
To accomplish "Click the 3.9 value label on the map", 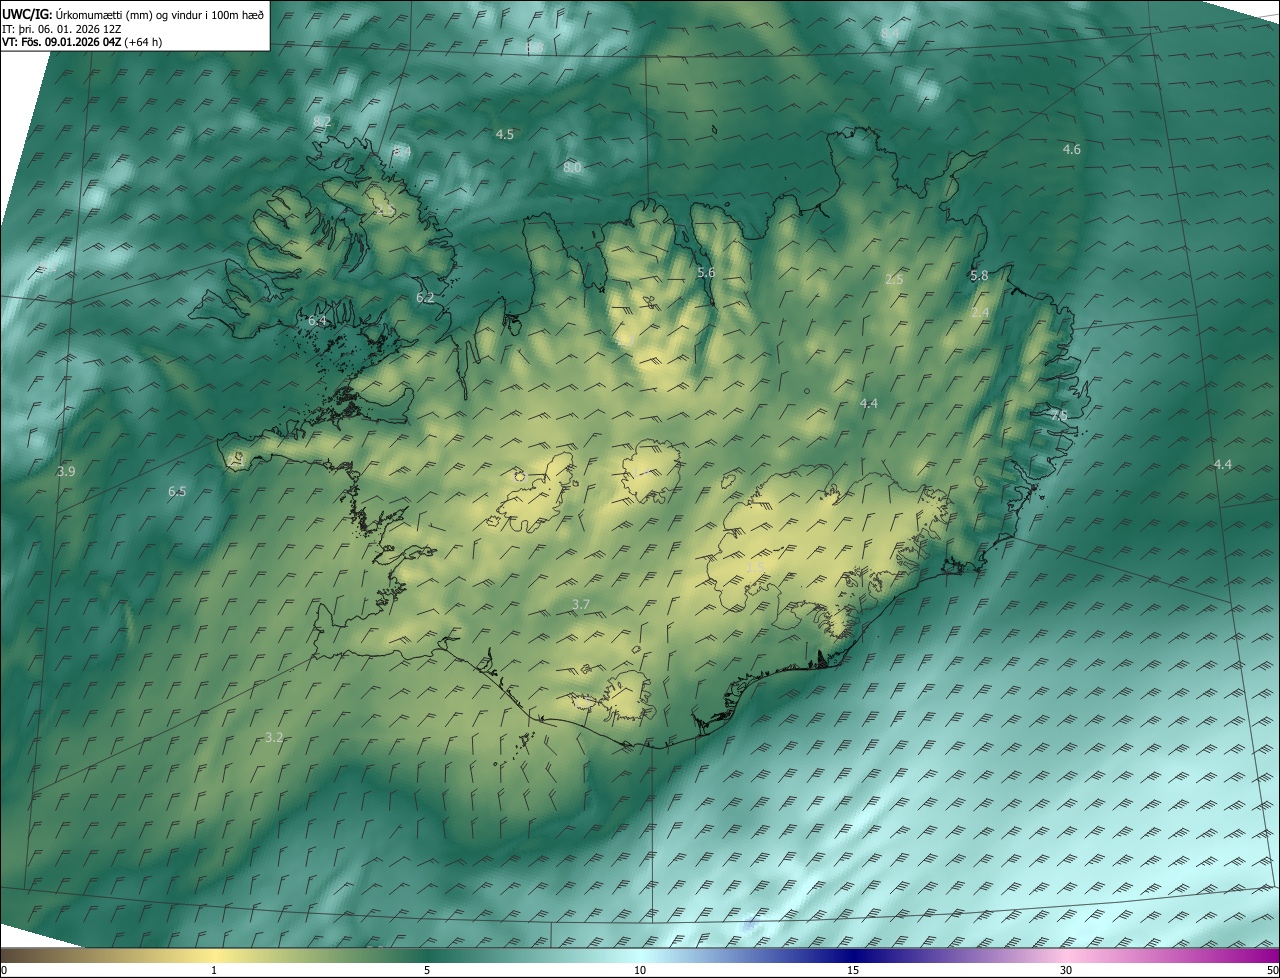I will tap(66, 470).
